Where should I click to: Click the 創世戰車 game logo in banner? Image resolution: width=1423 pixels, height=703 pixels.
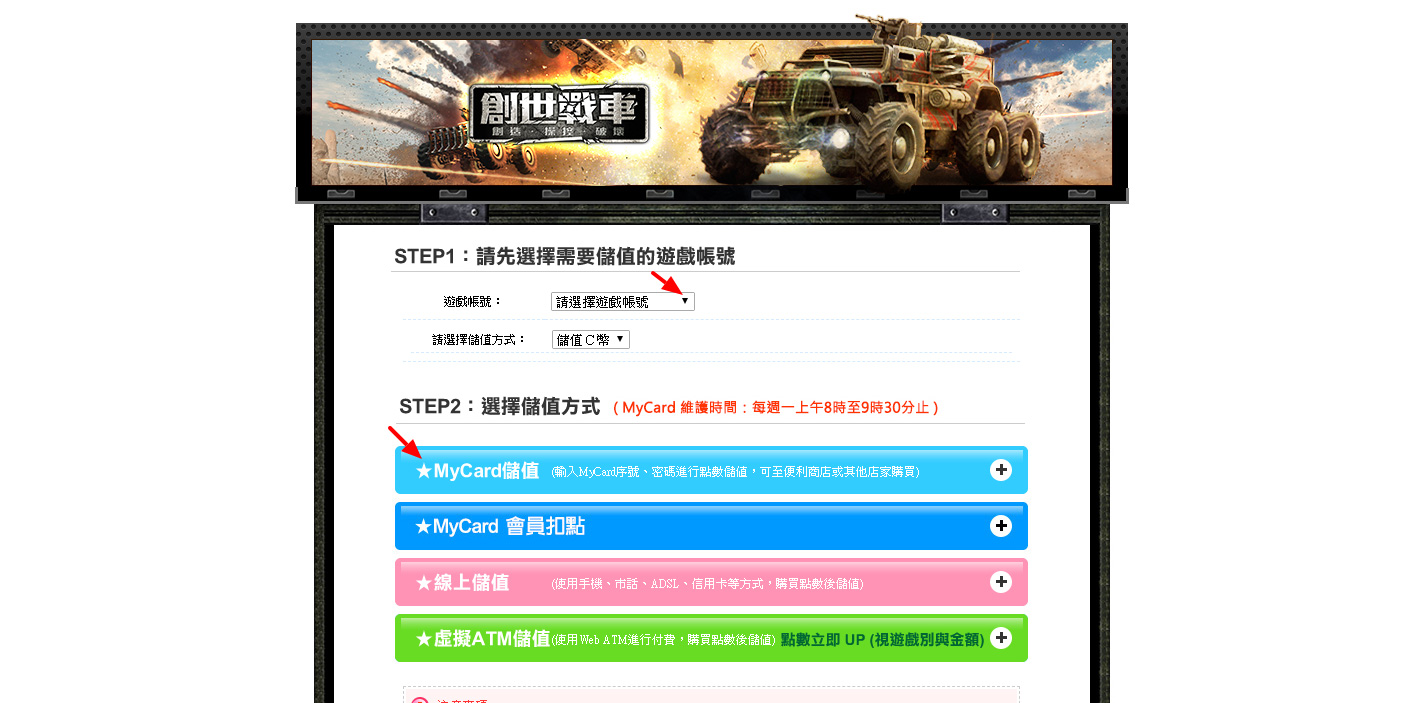coord(559,113)
